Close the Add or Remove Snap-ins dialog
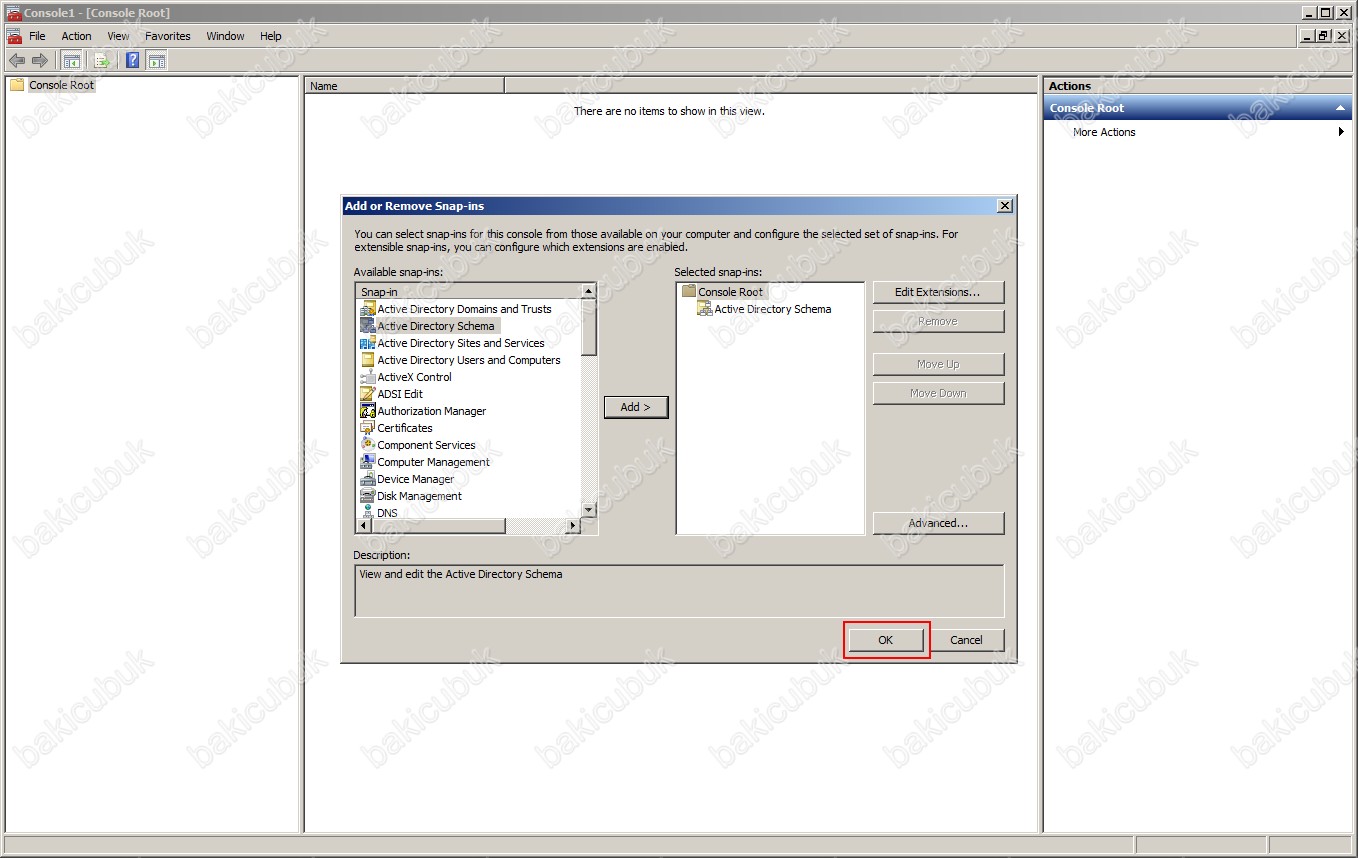Screen dimensions: 1358x858 tap(1005, 206)
